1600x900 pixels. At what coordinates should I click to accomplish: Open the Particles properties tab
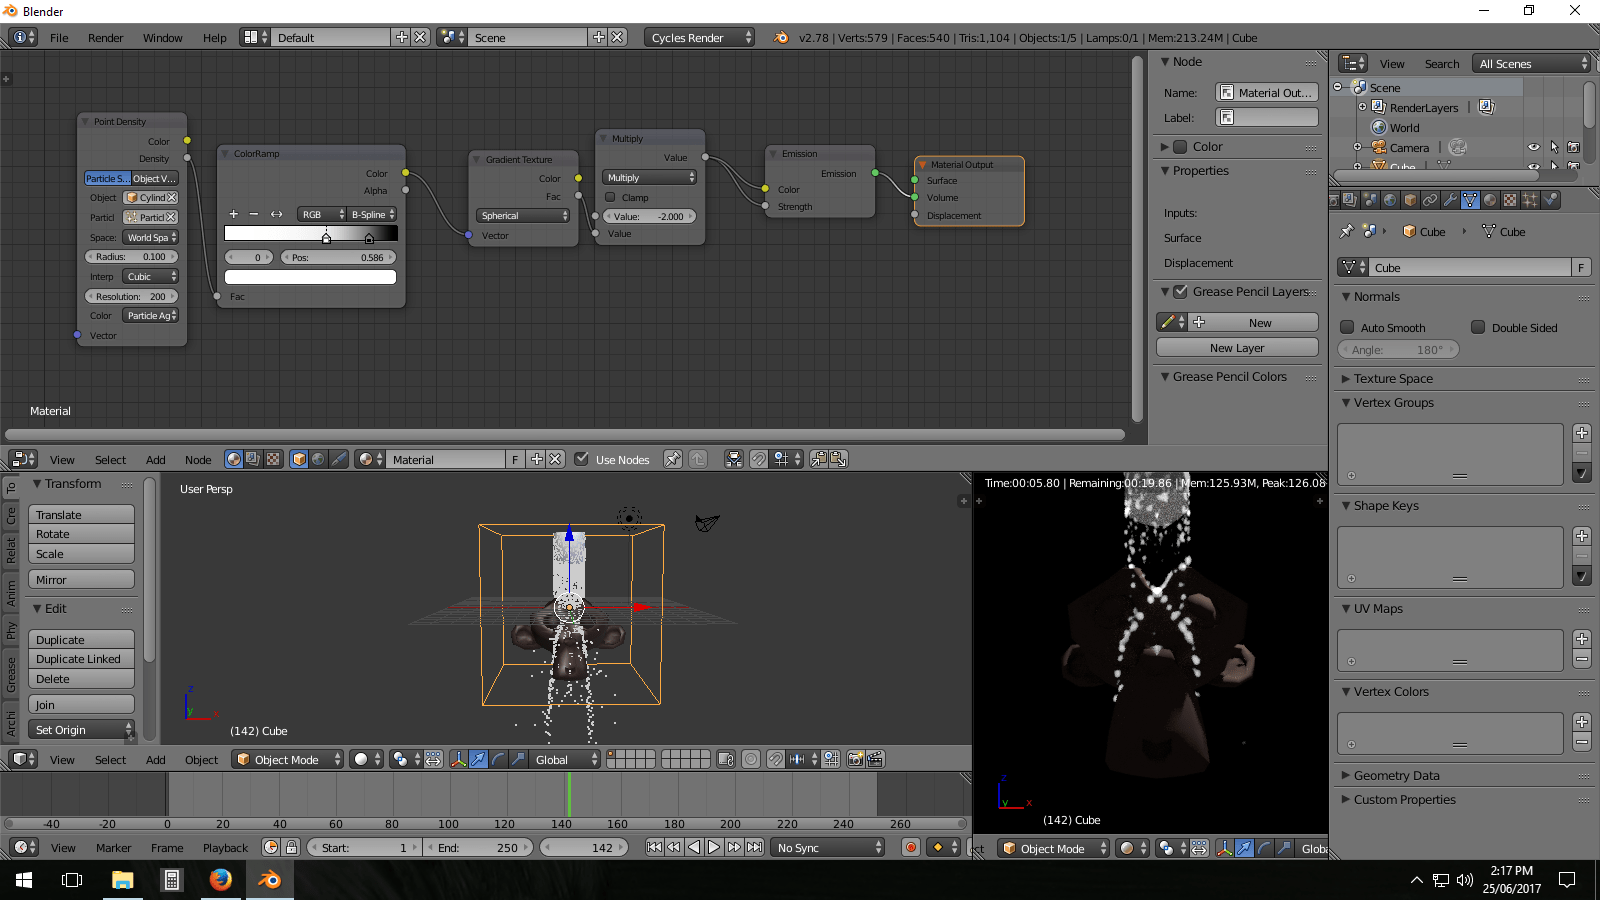[1529, 200]
